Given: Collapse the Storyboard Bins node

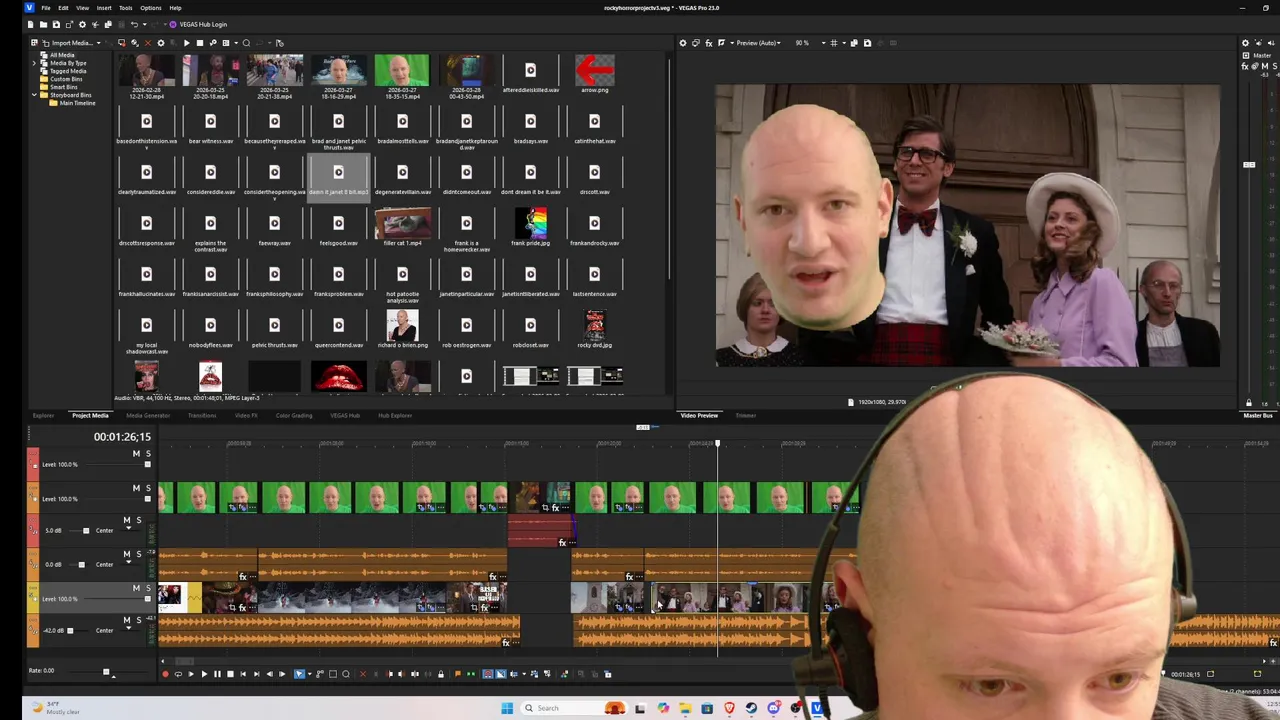Looking at the screenshot, I should pyautogui.click(x=34, y=95).
